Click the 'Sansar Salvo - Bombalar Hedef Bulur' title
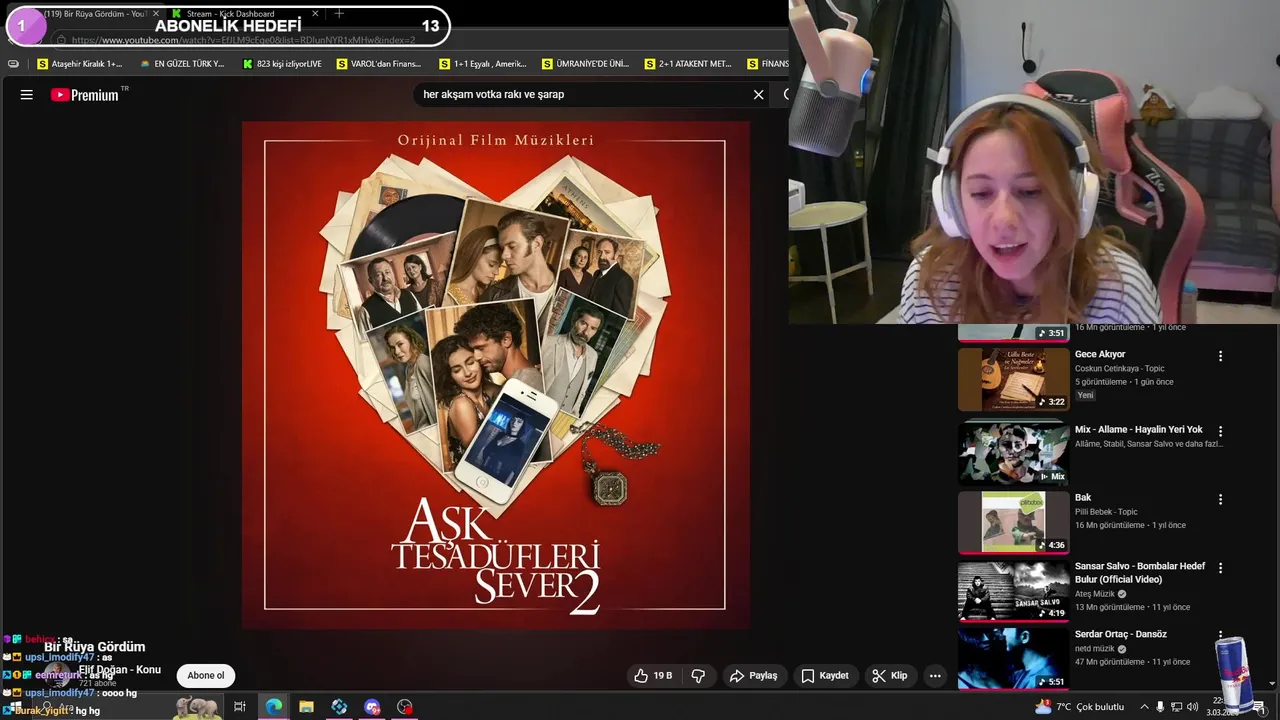 (x=1140, y=572)
